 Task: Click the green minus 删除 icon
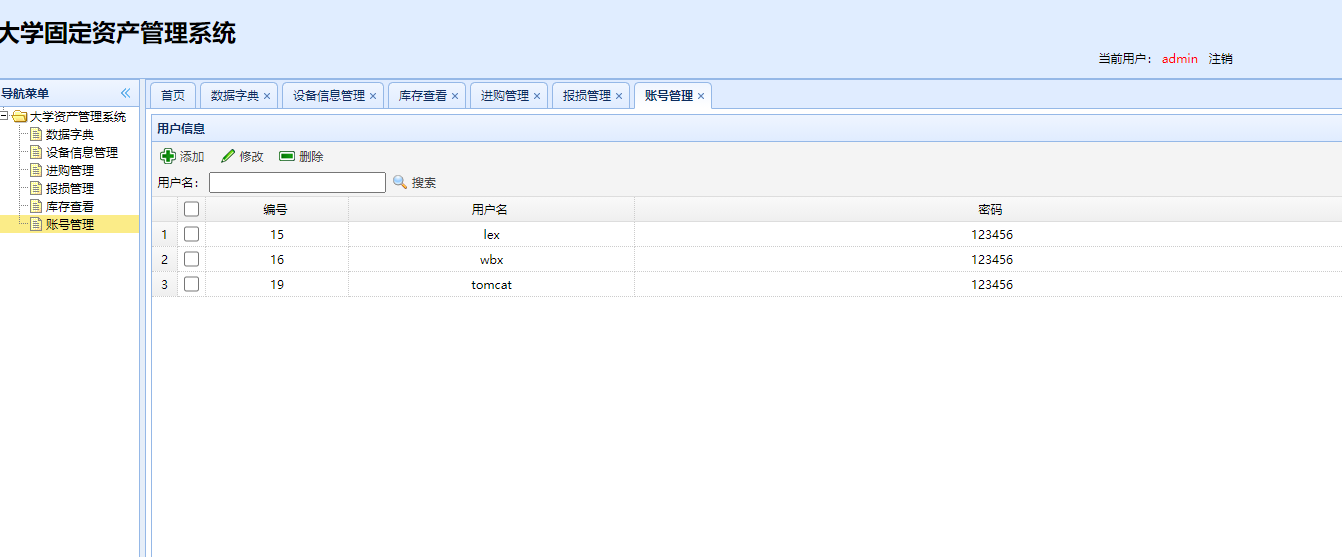tap(287, 156)
